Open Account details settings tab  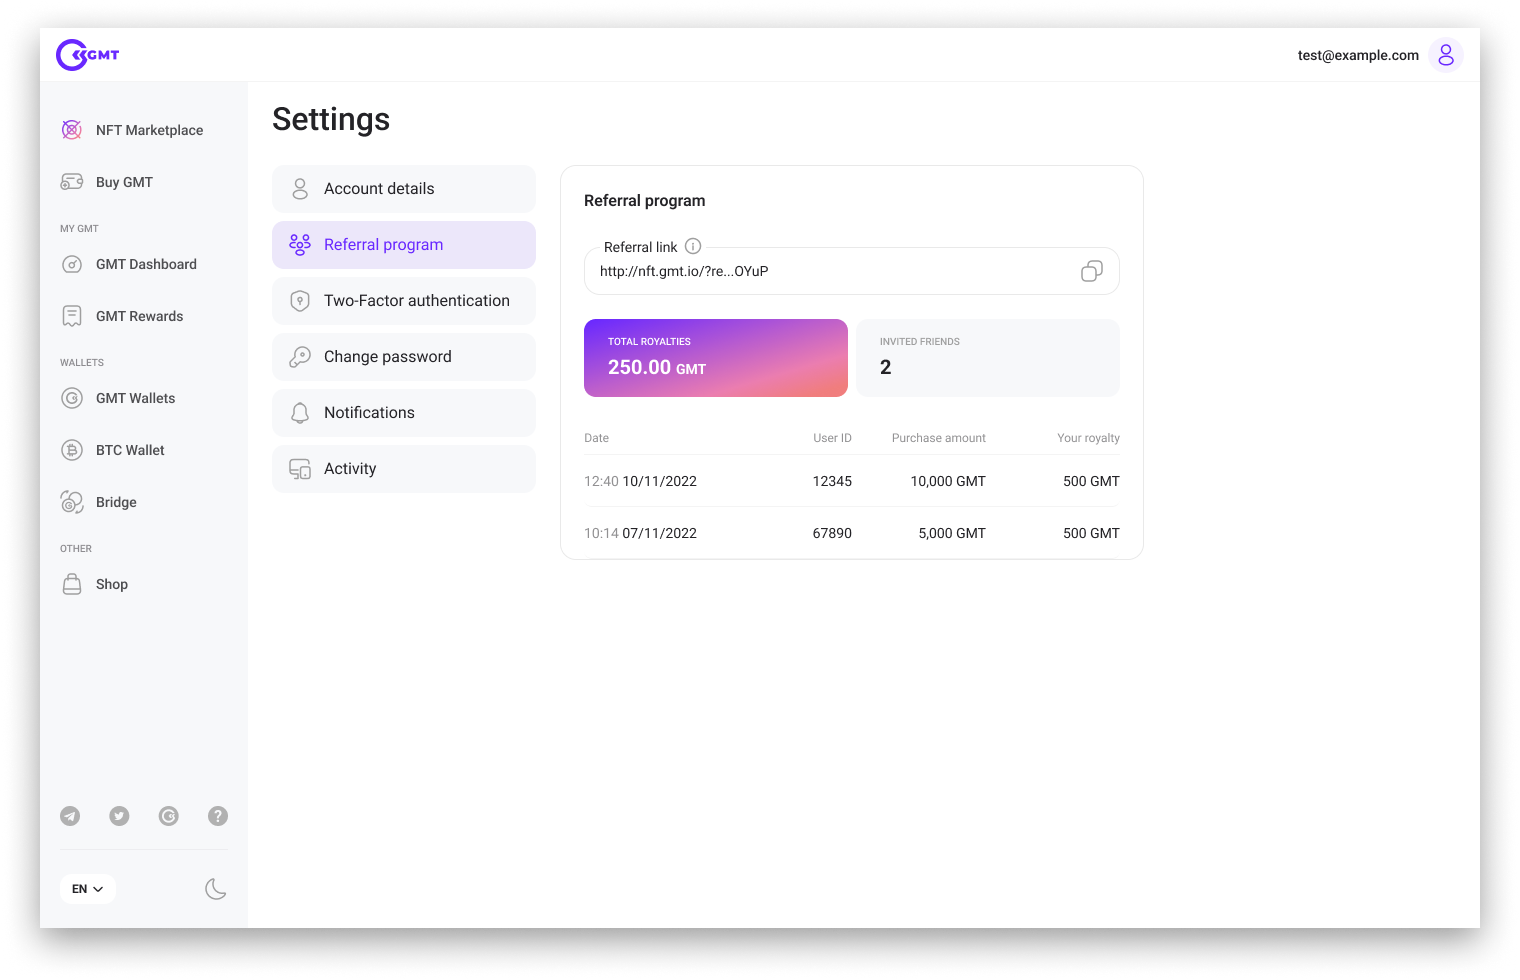click(404, 189)
